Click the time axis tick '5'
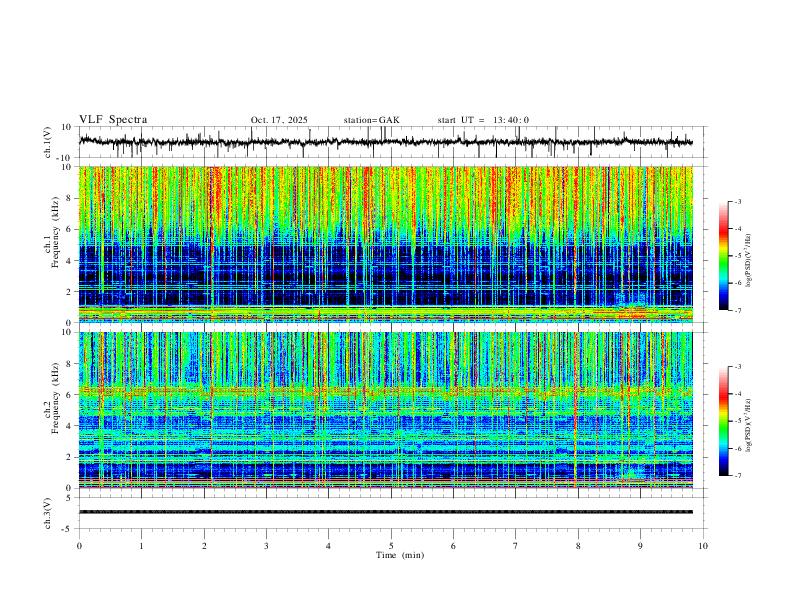Screen dimensions: 792x612 [x=391, y=546]
